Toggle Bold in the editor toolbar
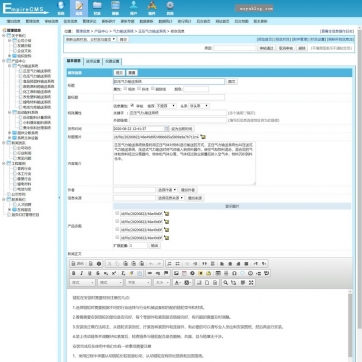 (74, 273)
